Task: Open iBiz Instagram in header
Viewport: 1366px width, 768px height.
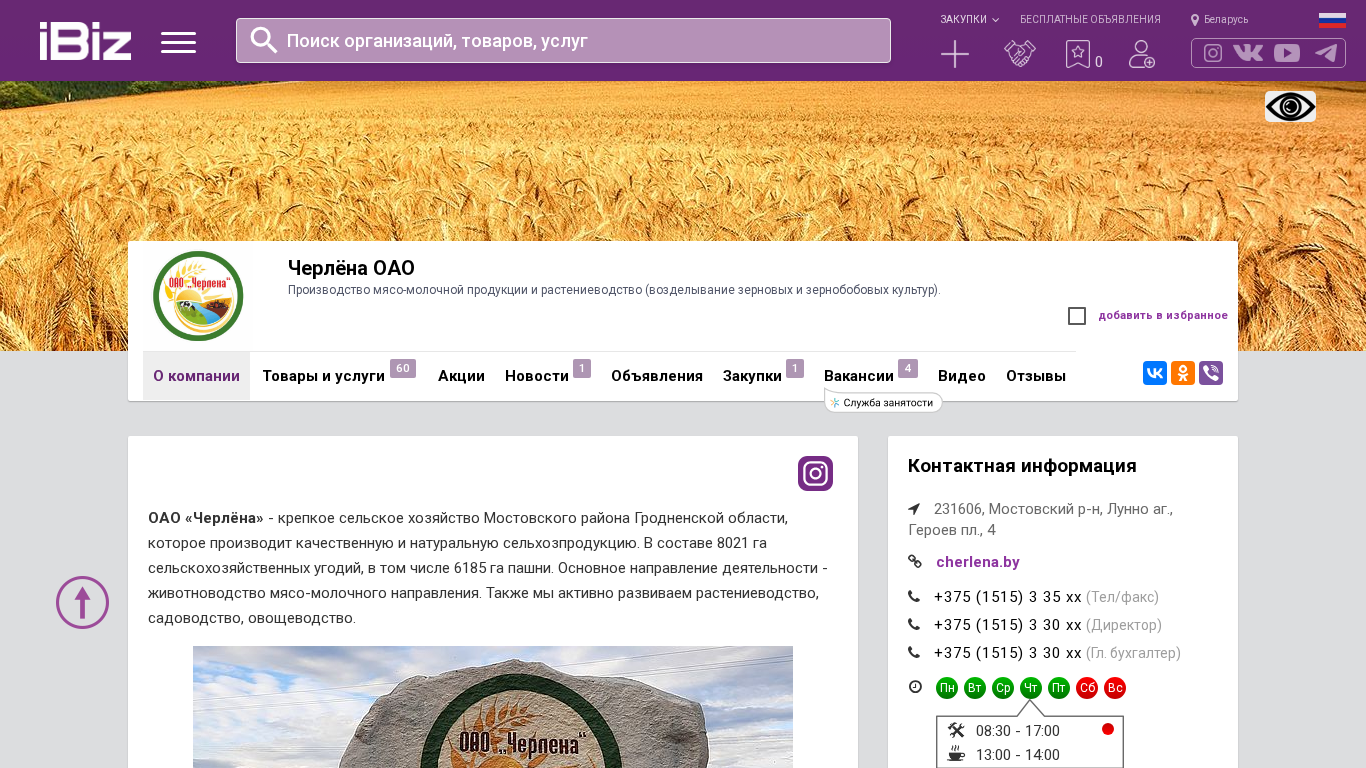Action: tap(1213, 53)
